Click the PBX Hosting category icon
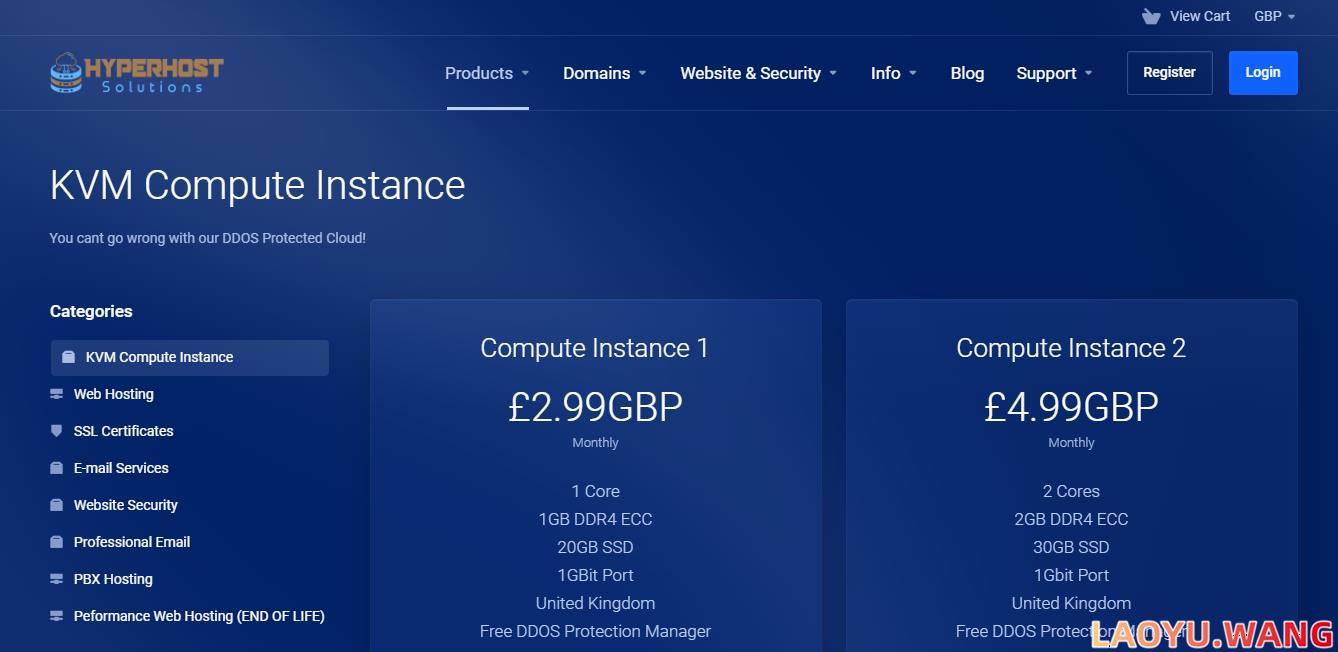 (x=56, y=579)
